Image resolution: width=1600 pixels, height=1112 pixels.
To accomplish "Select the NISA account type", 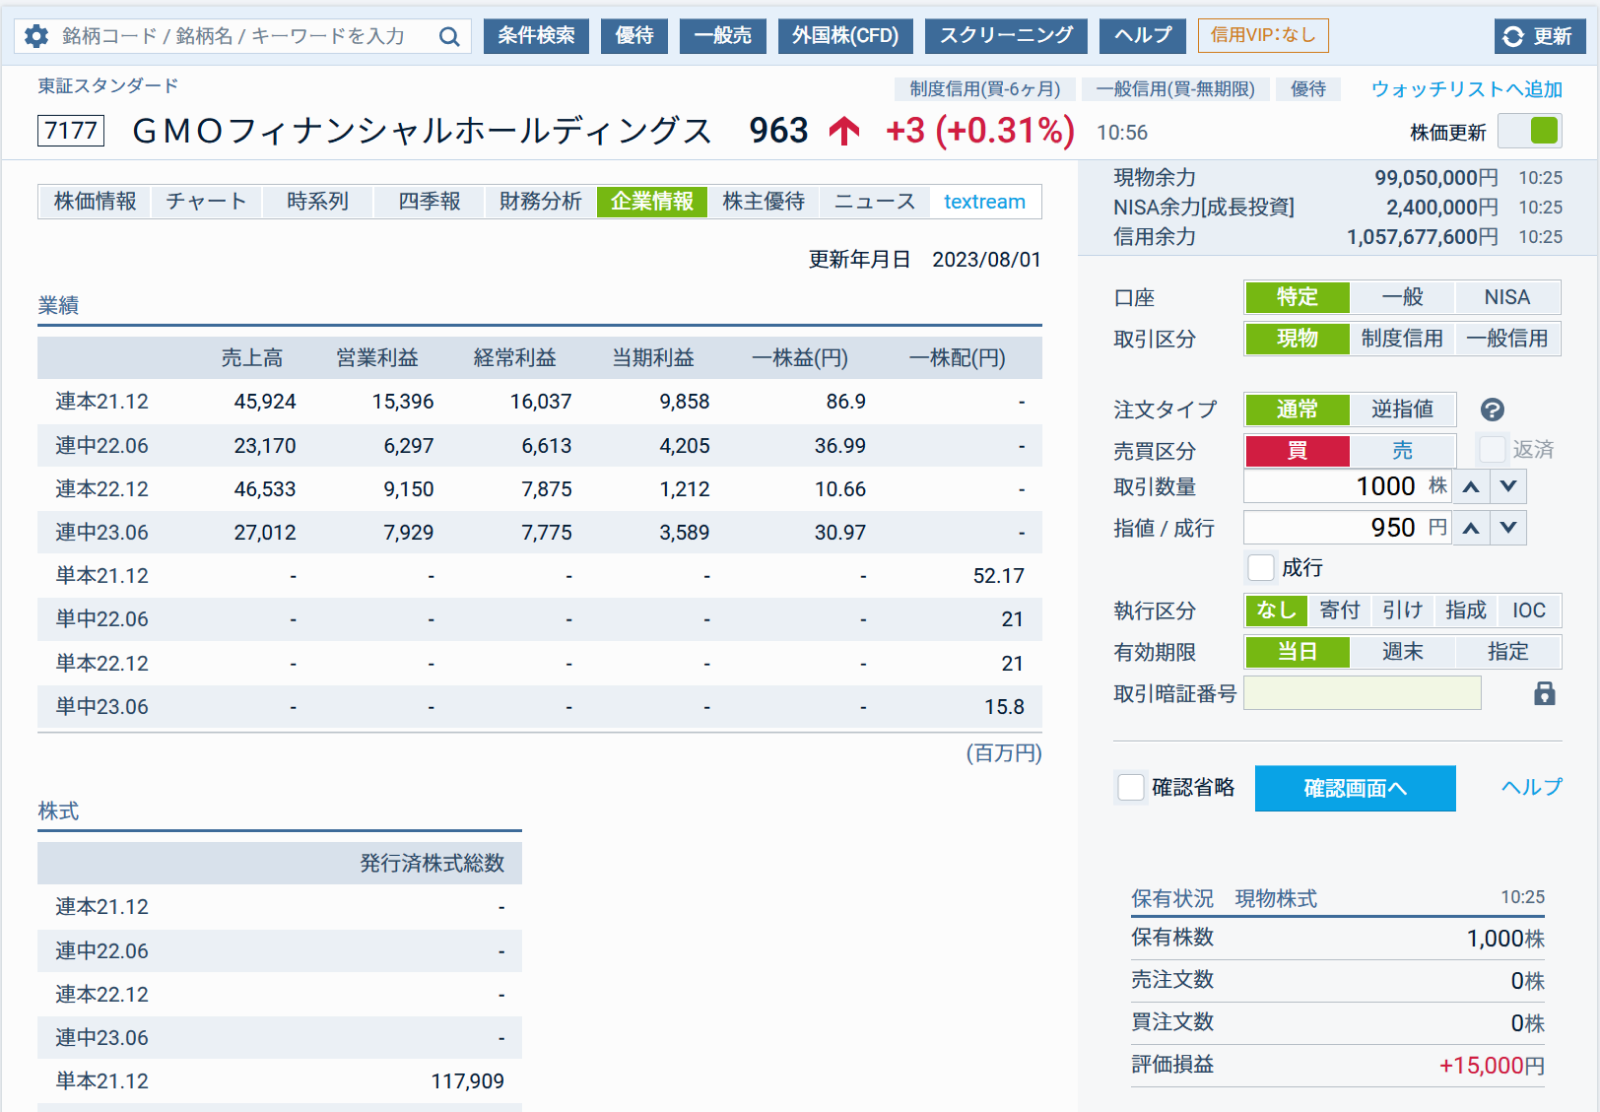I will [1506, 297].
